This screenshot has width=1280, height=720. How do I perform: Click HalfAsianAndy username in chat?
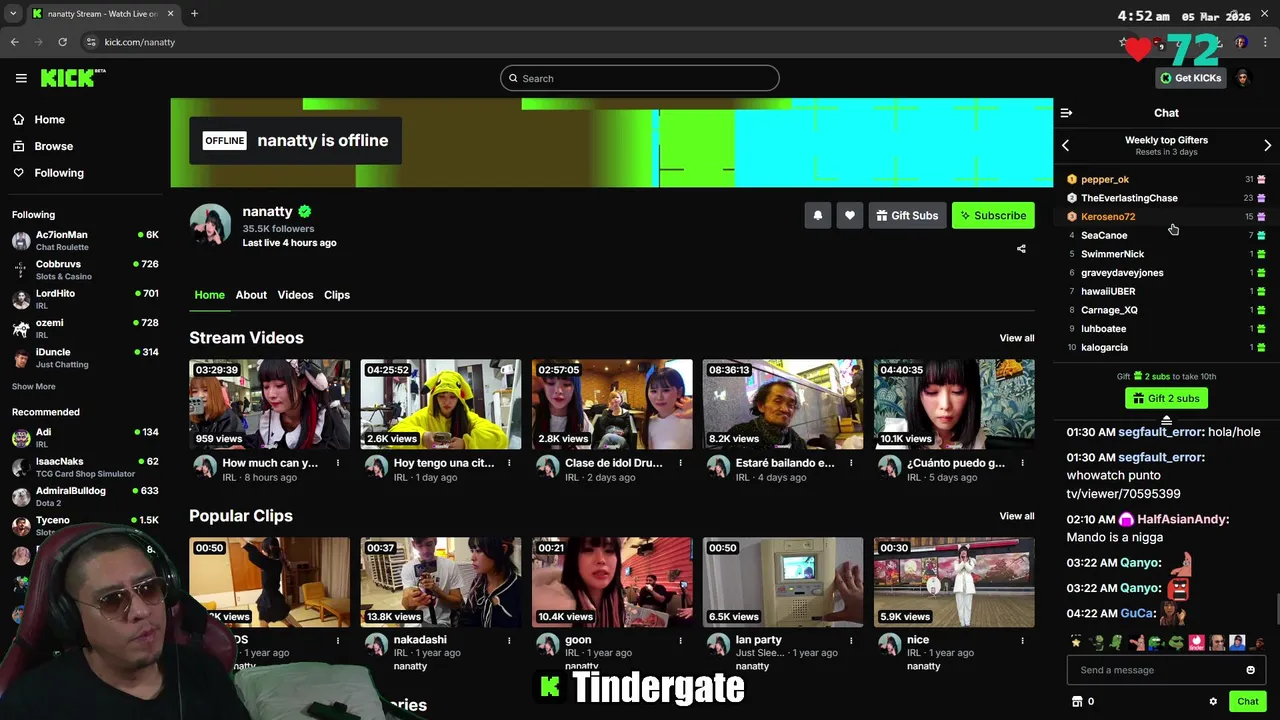coord(1181,520)
